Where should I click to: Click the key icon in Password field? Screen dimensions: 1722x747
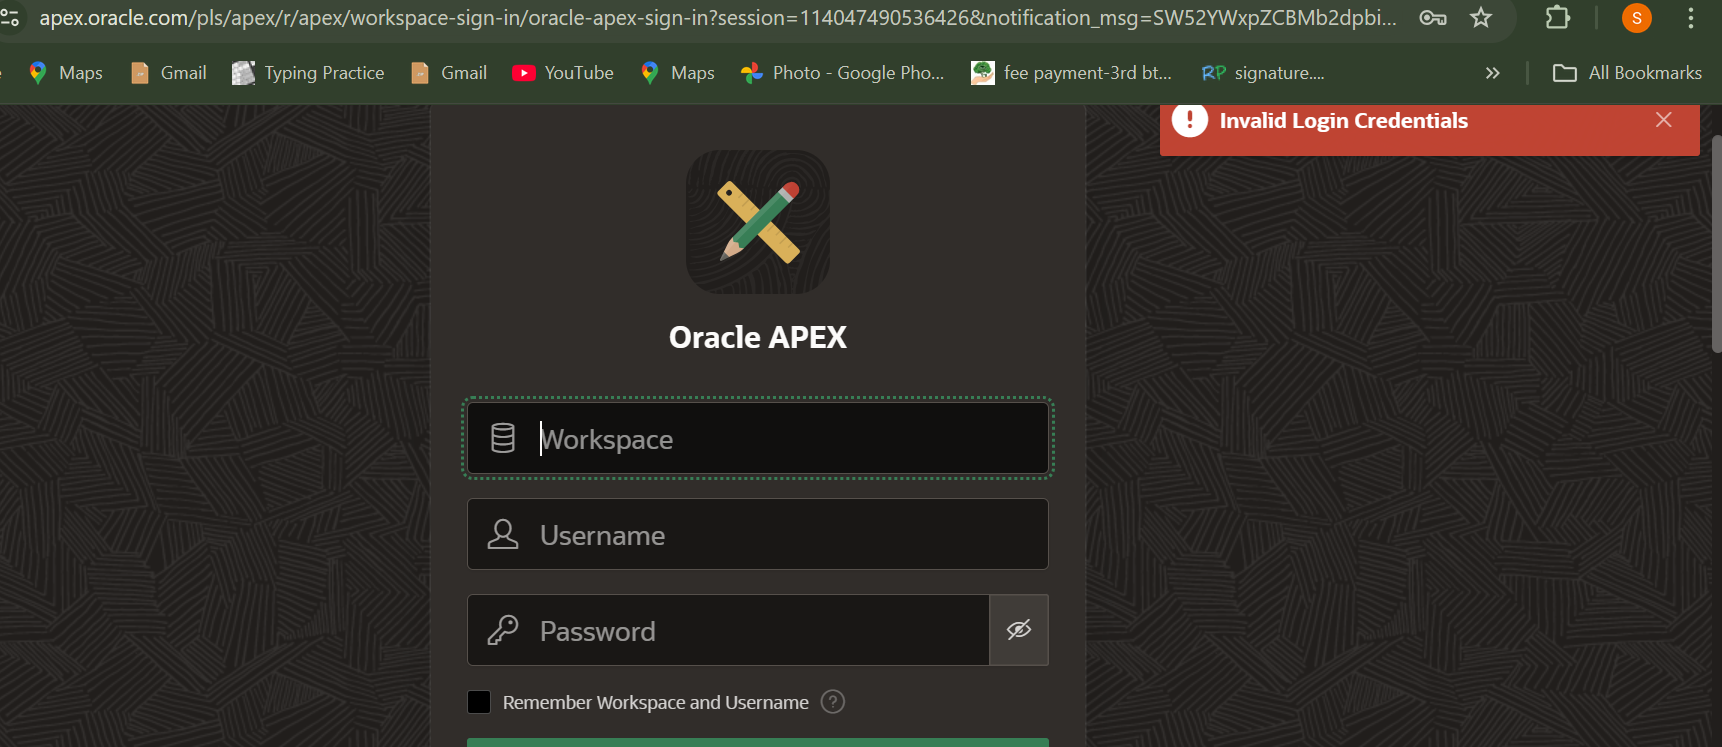click(x=503, y=630)
